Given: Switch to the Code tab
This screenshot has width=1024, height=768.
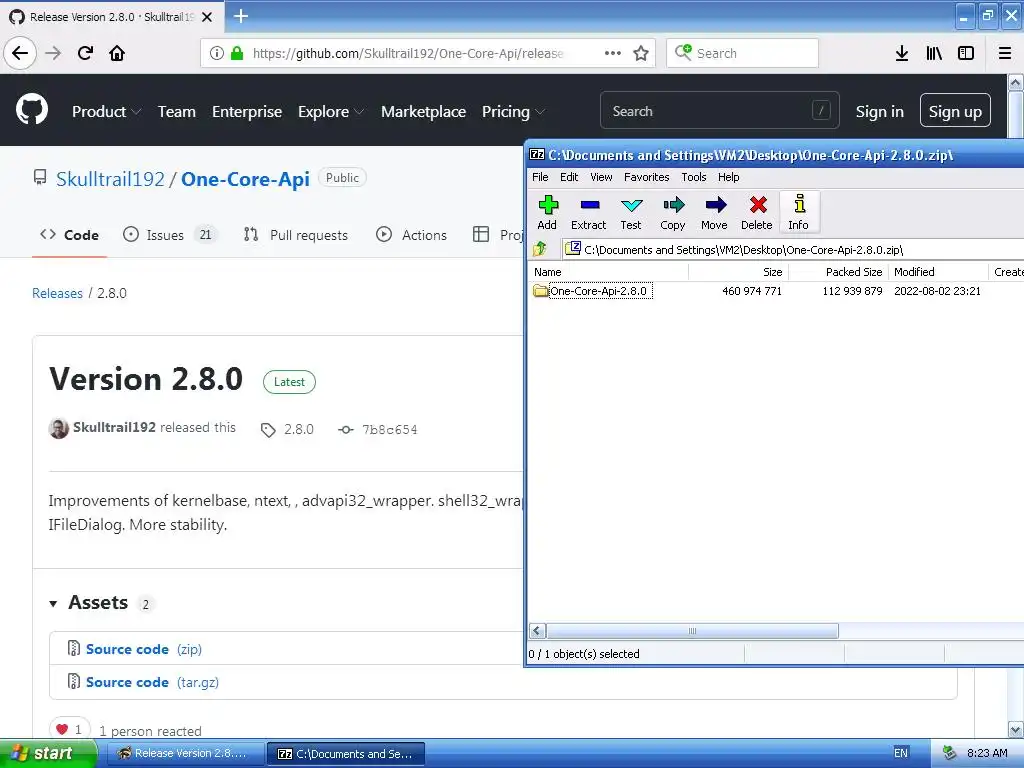Looking at the screenshot, I should [x=69, y=235].
